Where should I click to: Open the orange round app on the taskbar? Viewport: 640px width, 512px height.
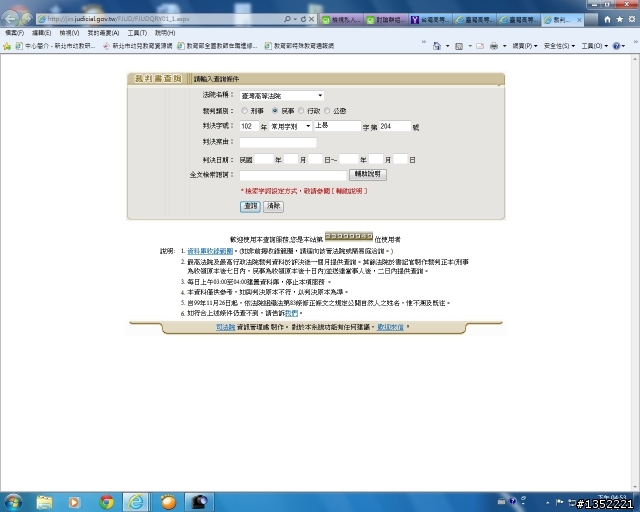[x=168, y=502]
